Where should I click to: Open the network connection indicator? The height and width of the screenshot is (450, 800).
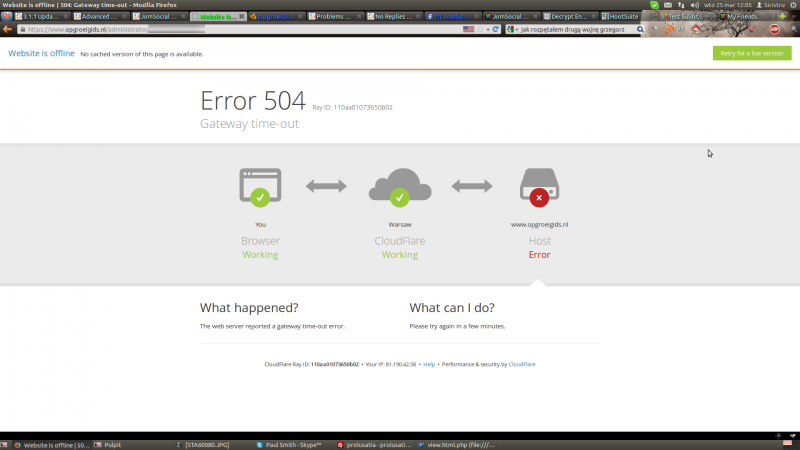(681, 5)
